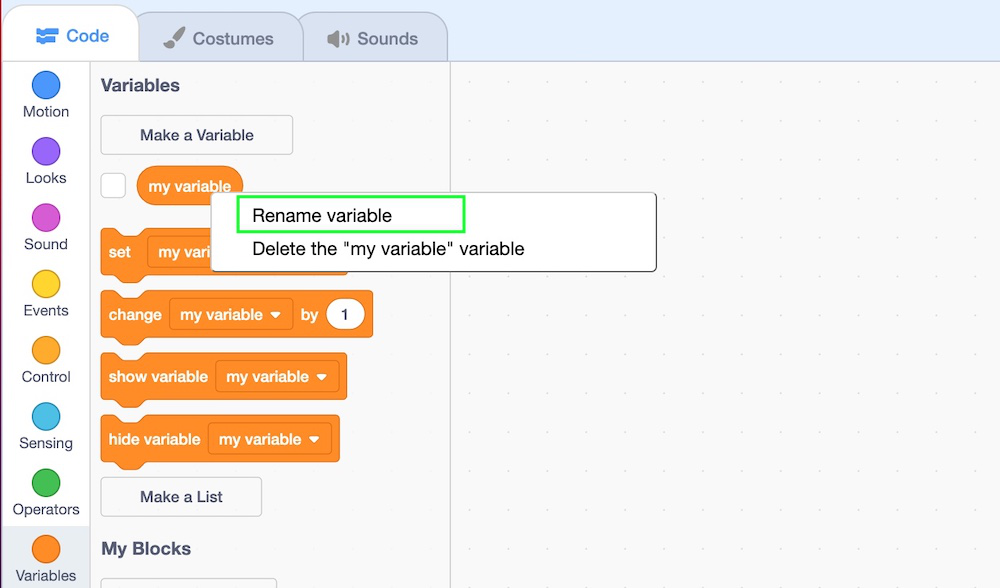1000x588 pixels.
Task: Switch to the Costumes tab
Action: (x=218, y=39)
